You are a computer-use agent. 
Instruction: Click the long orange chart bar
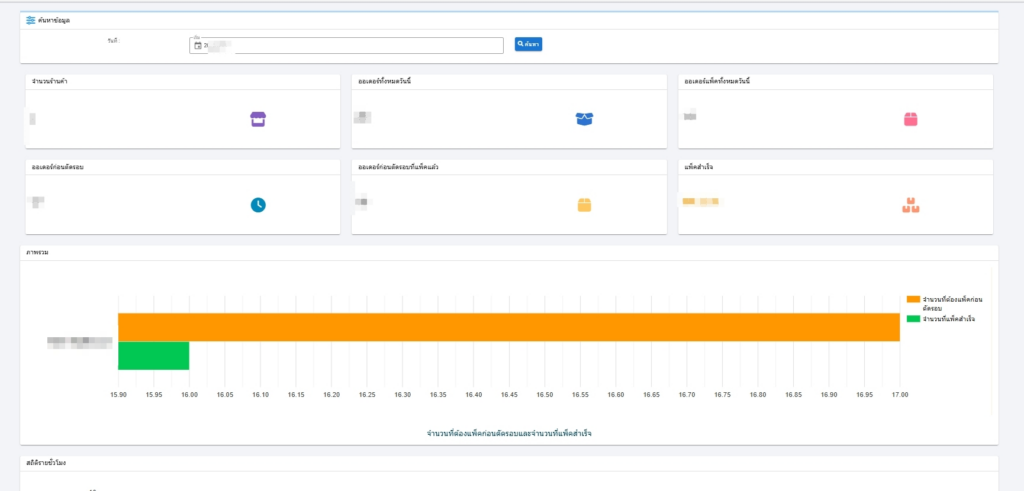coord(508,327)
